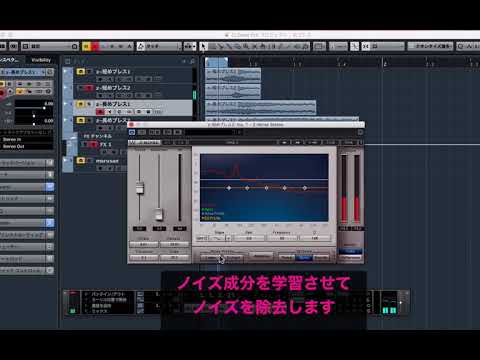Image resolution: width=480 pixels, height=360 pixels.
Task: Click the Save button in Waves toolbar
Action: click(x=348, y=143)
